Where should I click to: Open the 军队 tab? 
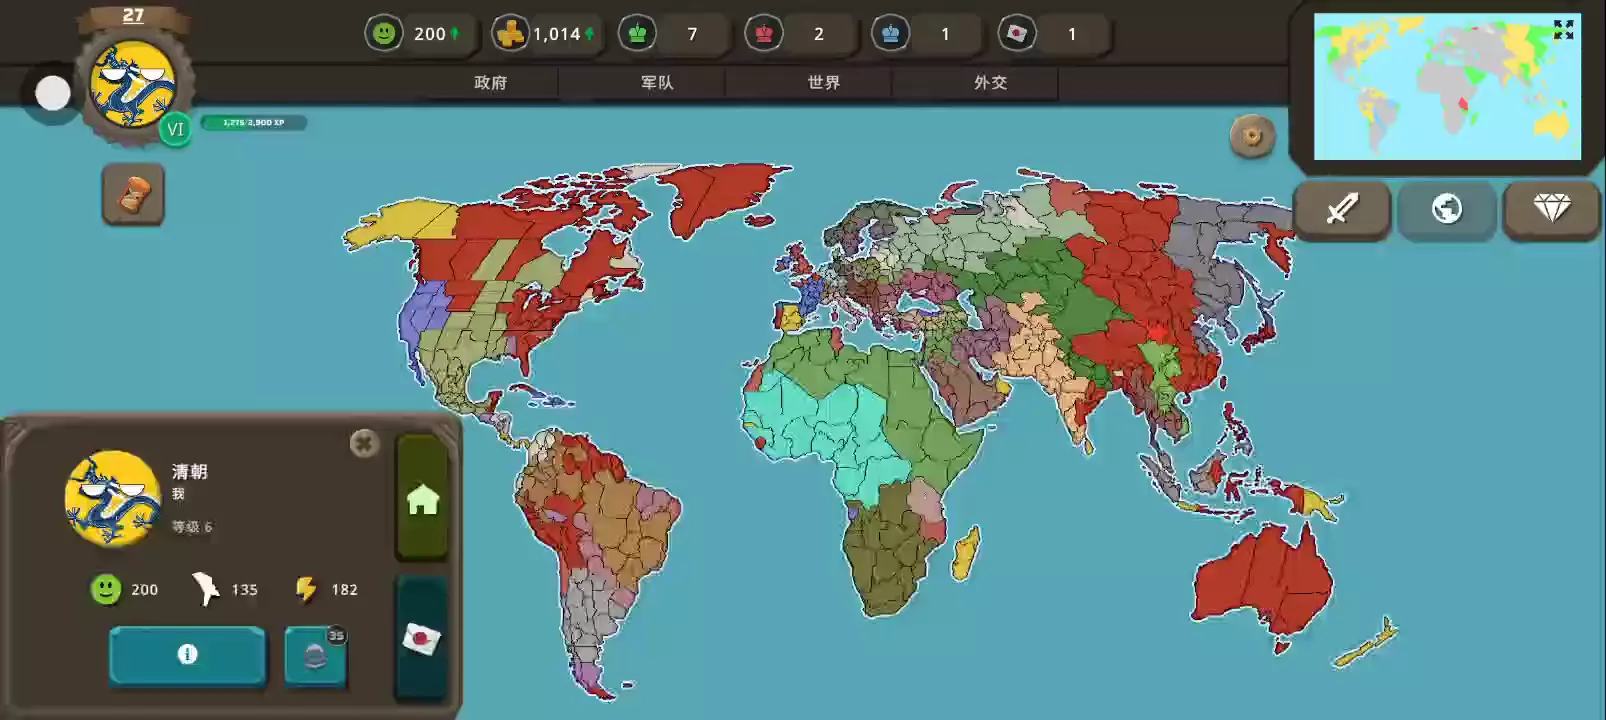(657, 83)
